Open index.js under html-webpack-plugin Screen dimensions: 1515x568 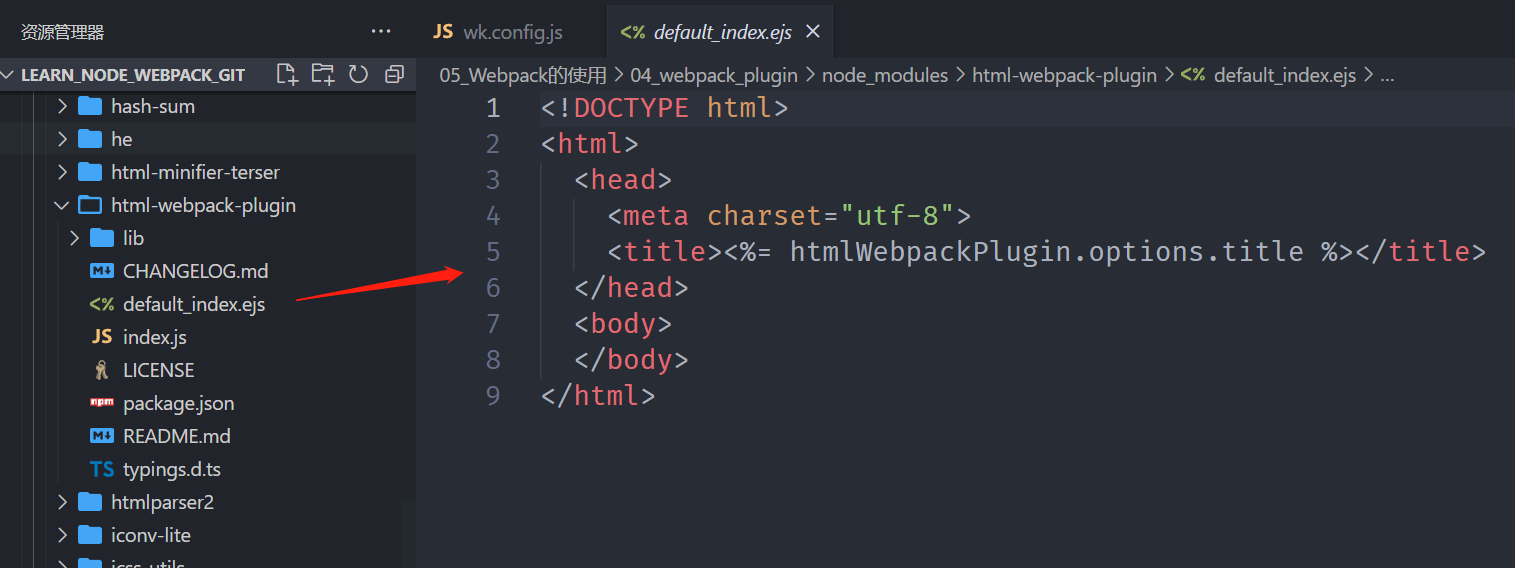pos(154,337)
